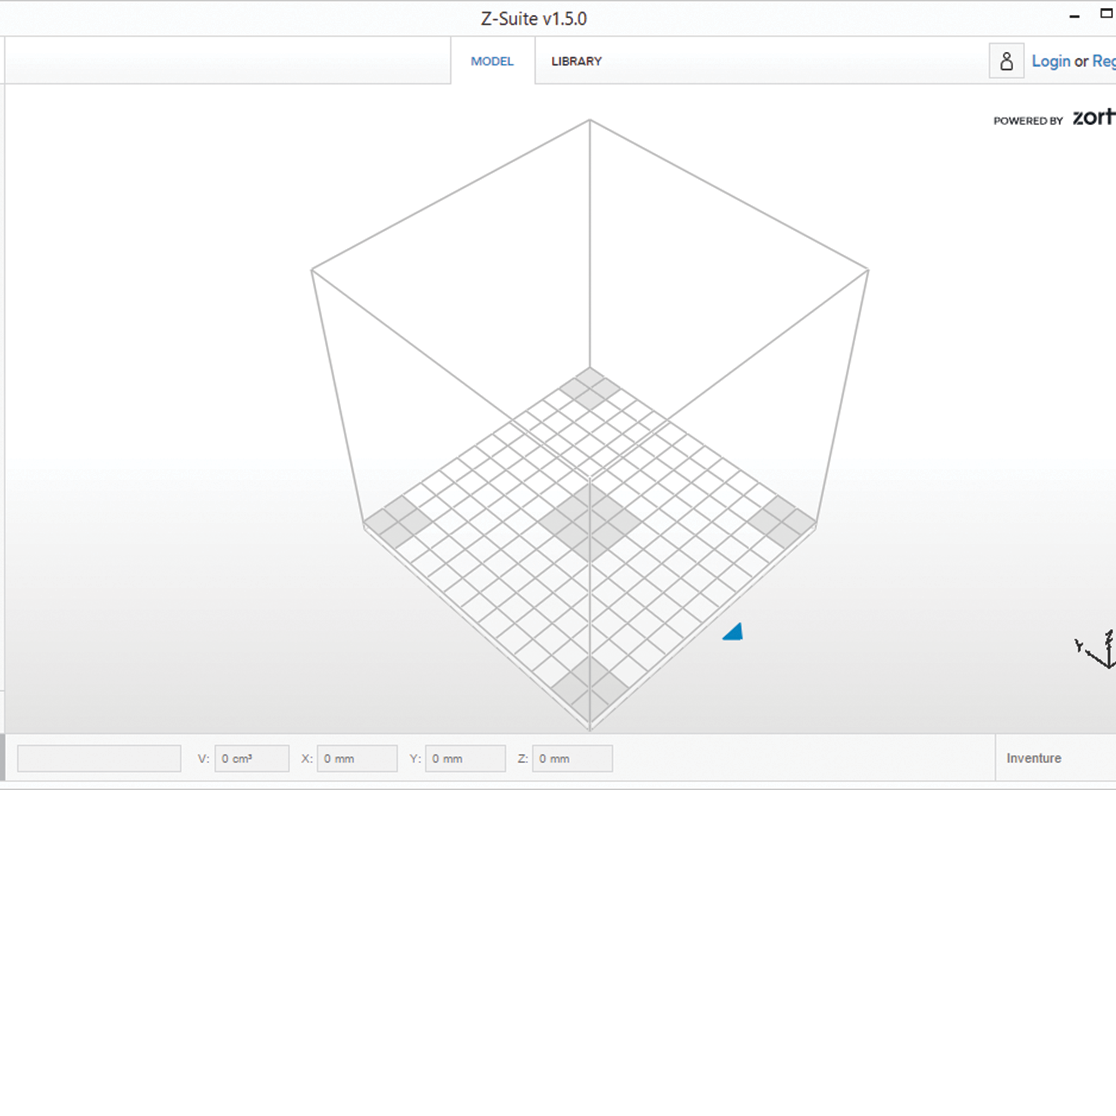The height and width of the screenshot is (1116, 1116).
Task: Click the Y dimension field
Action: tap(465, 758)
